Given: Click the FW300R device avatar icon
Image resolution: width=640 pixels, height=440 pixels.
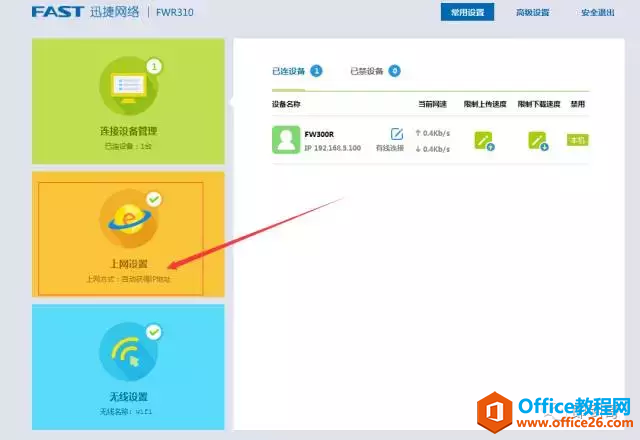Looking at the screenshot, I should [x=286, y=140].
